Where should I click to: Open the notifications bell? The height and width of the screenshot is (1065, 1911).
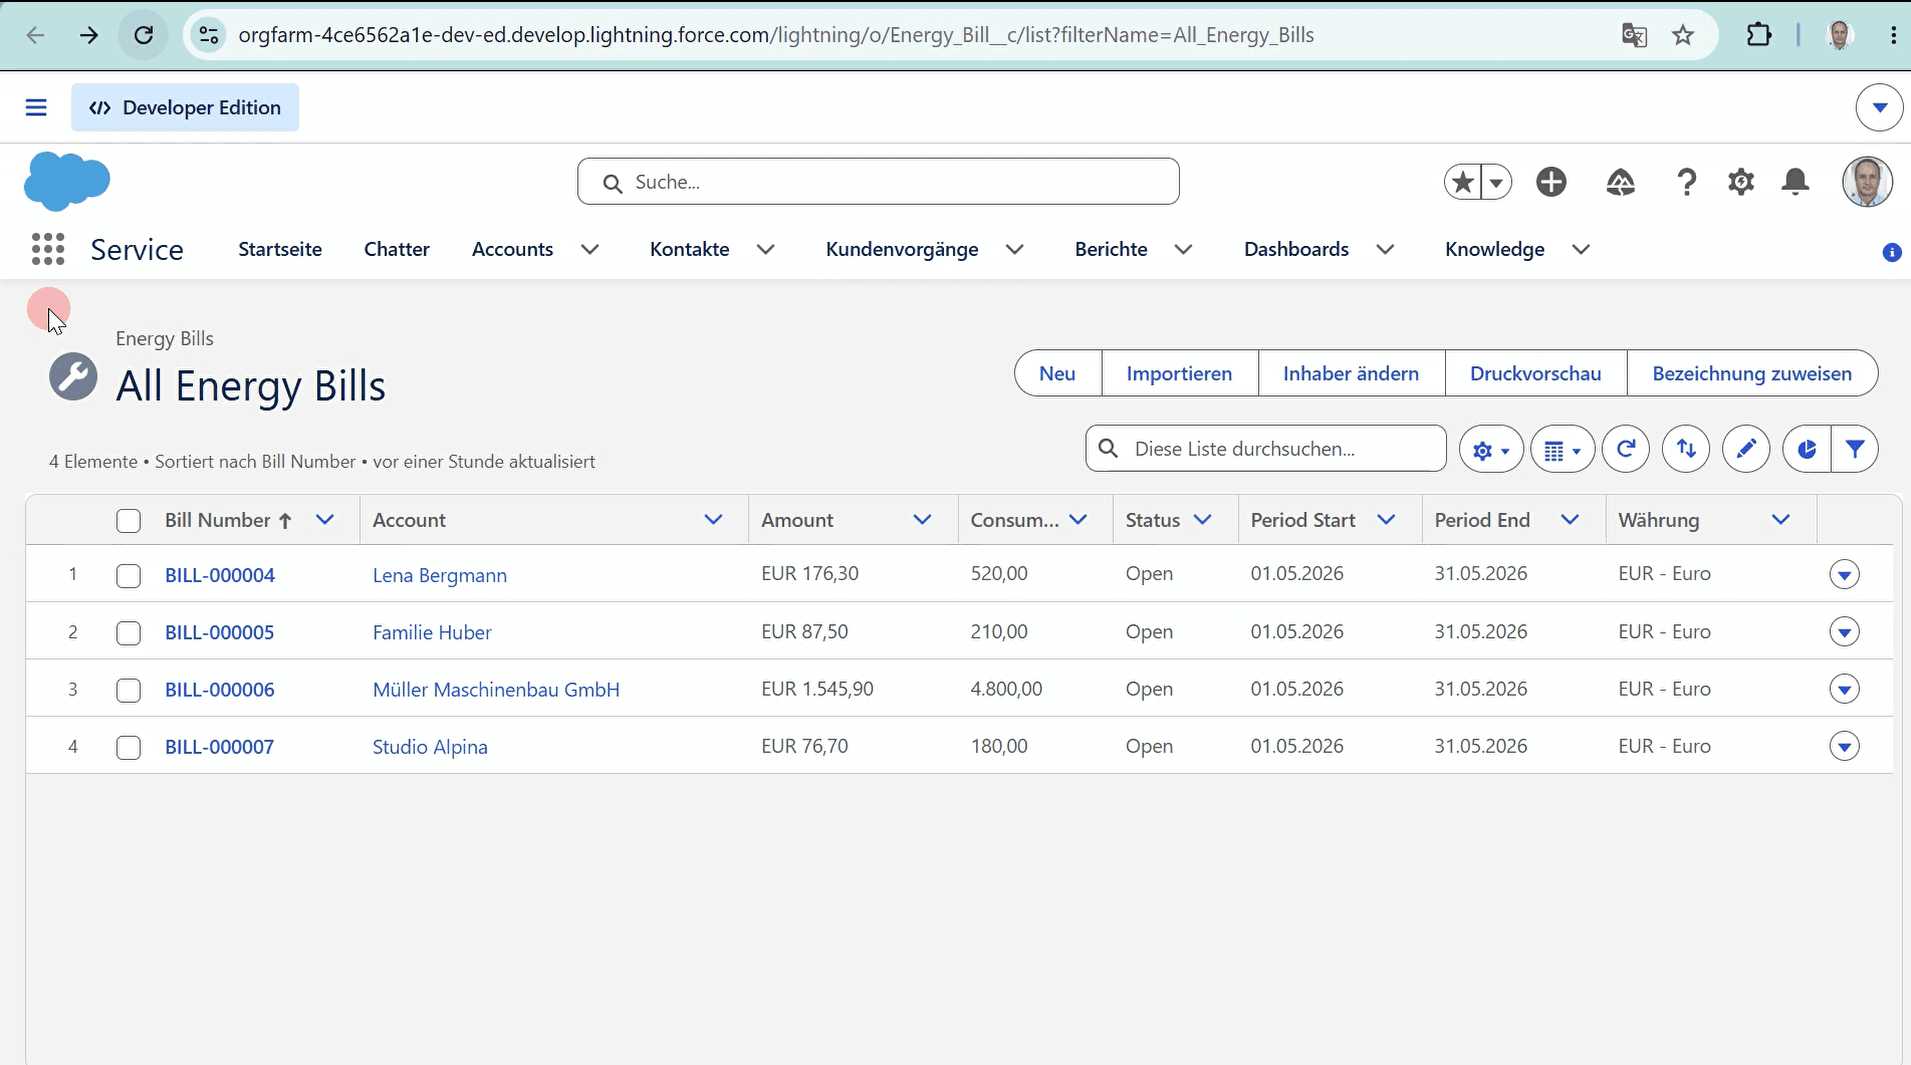[x=1796, y=182]
